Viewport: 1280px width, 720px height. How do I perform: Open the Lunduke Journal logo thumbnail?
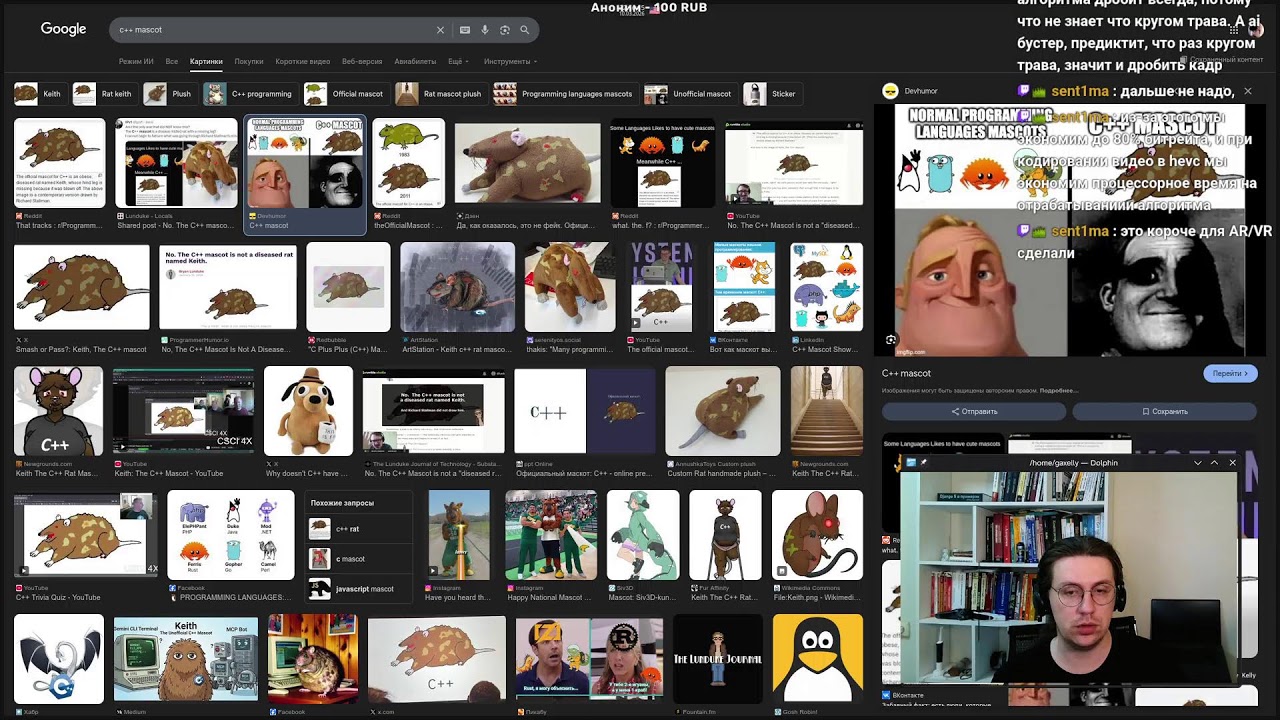click(x=718, y=658)
